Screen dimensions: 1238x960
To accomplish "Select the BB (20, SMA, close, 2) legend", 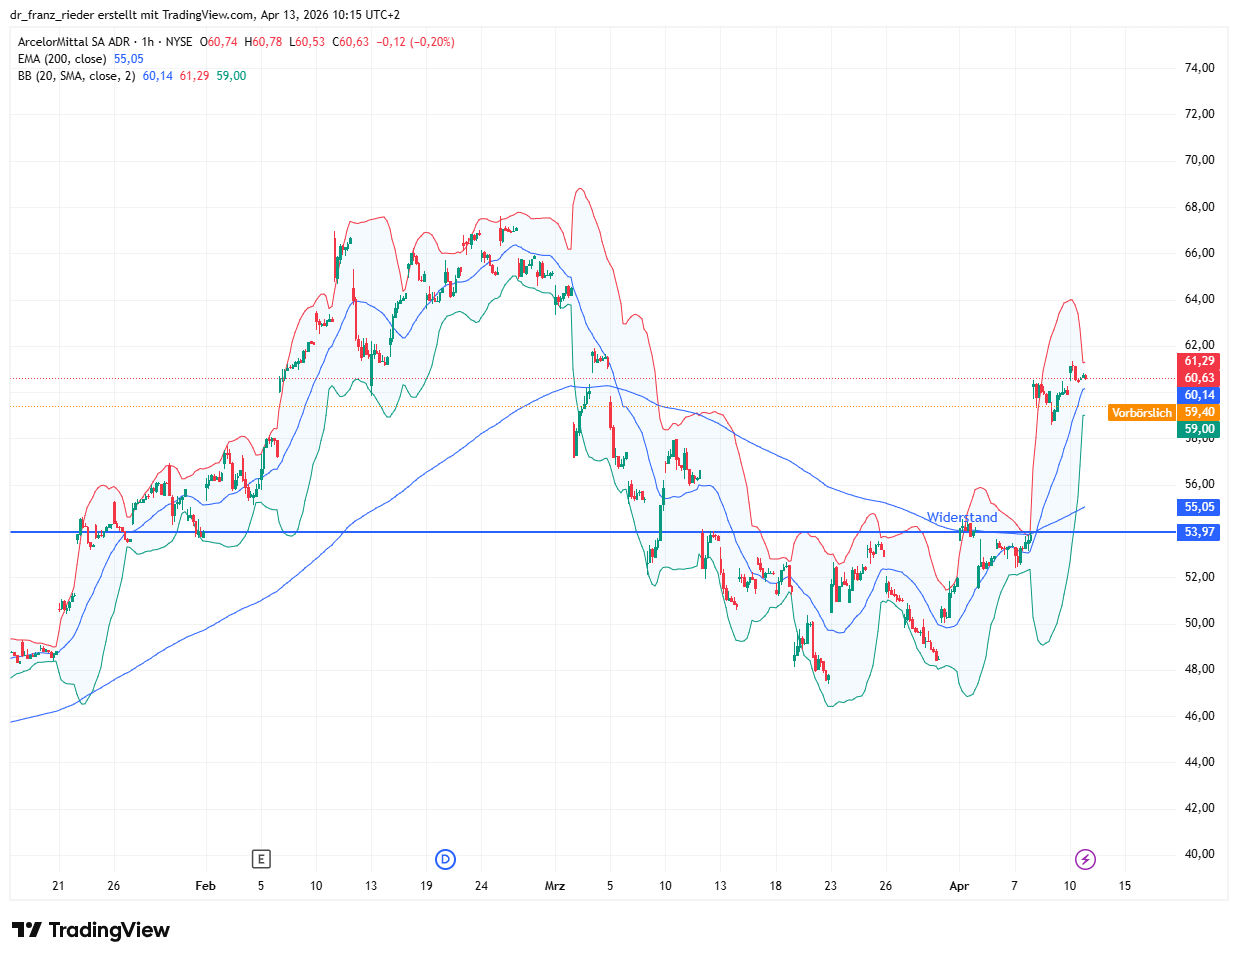I will pos(76,76).
